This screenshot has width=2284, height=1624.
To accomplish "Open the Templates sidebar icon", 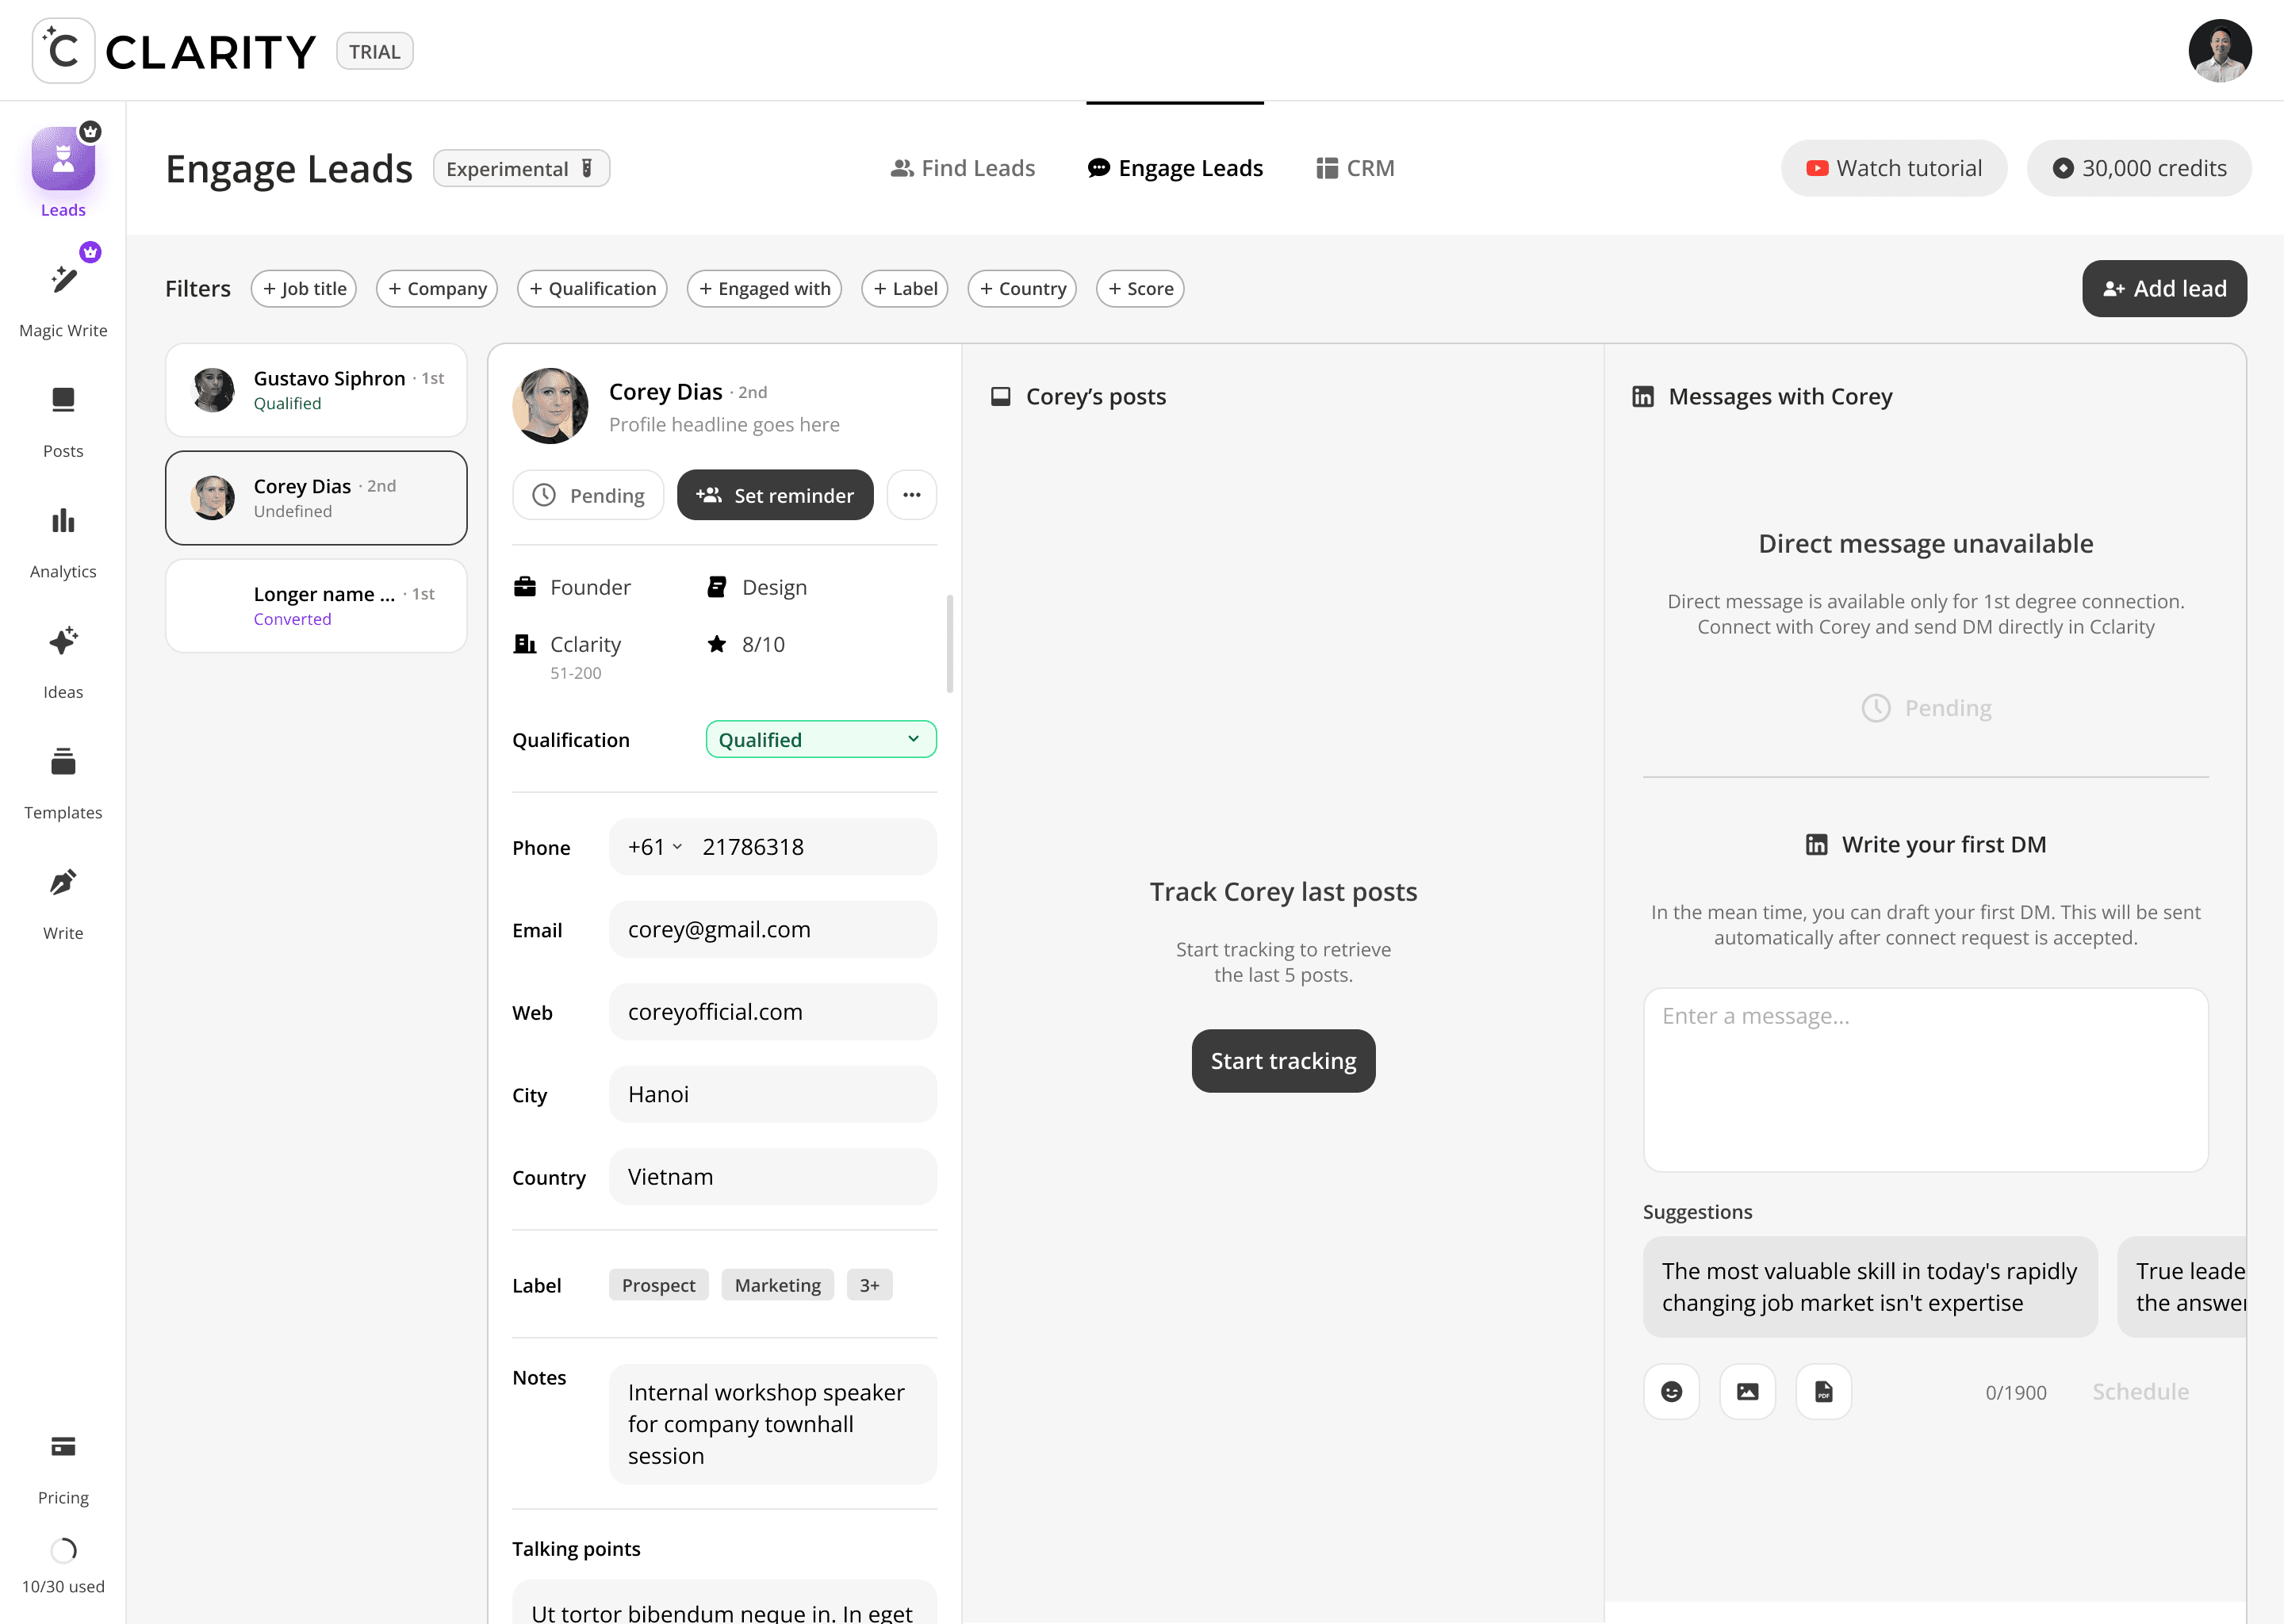I will 63,763.
